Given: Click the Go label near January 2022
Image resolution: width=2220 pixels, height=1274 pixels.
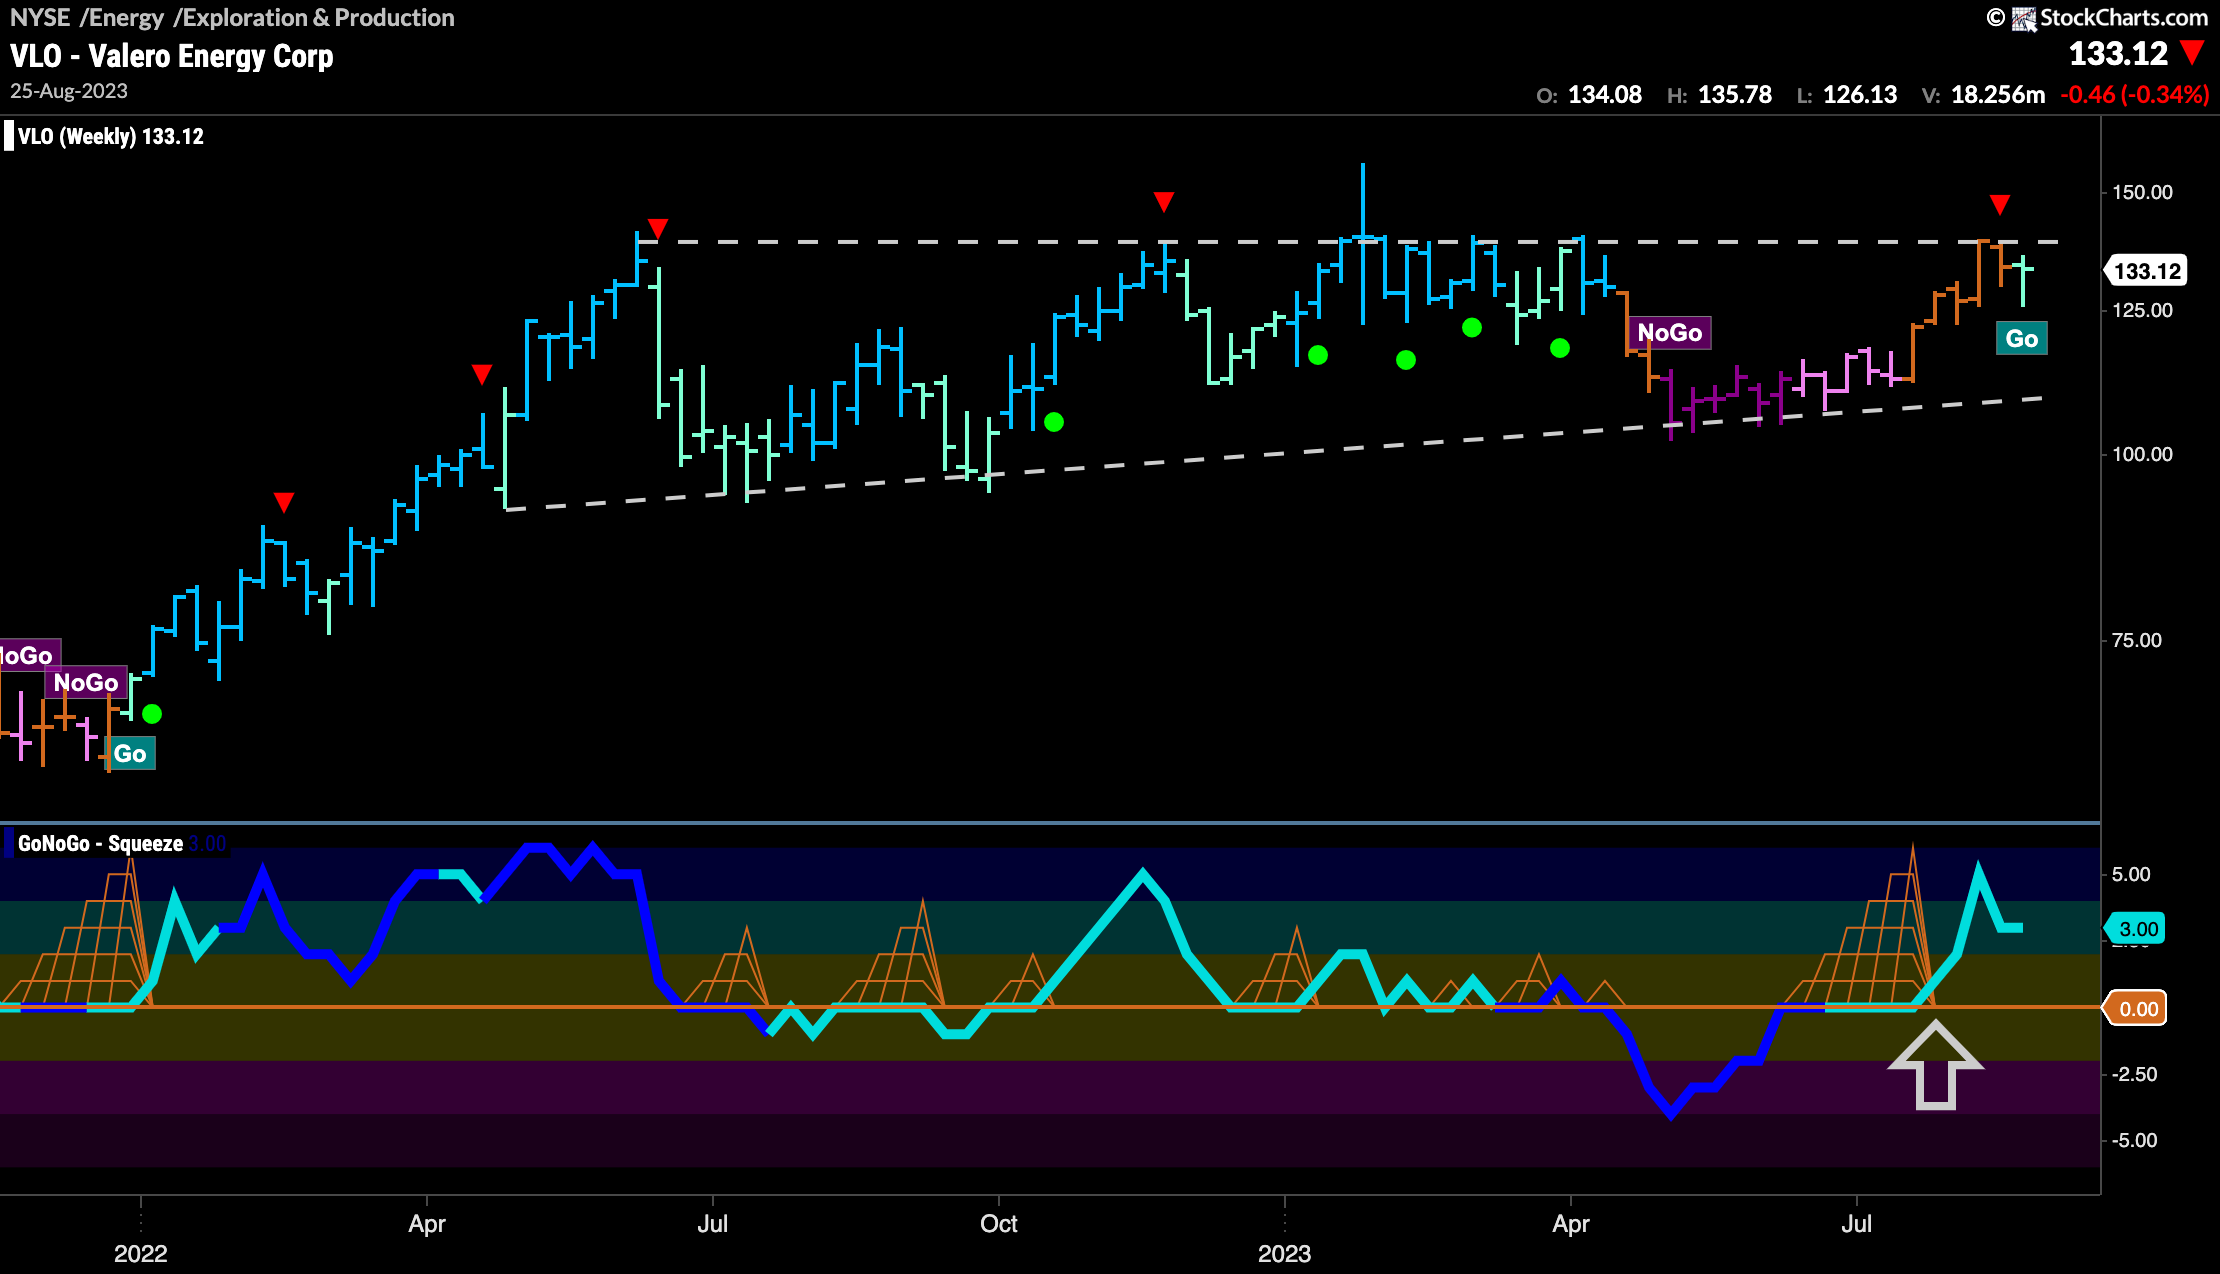Looking at the screenshot, I should point(130,754).
